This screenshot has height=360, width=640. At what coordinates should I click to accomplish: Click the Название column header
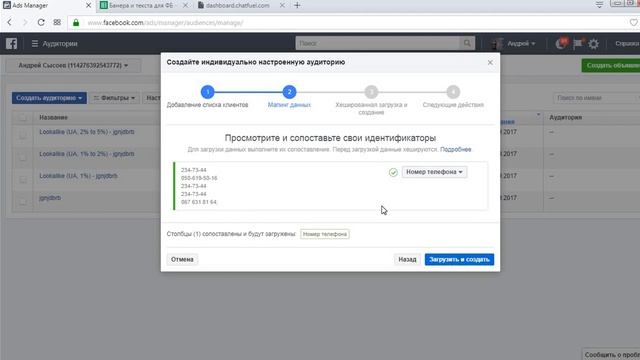[x=53, y=118]
